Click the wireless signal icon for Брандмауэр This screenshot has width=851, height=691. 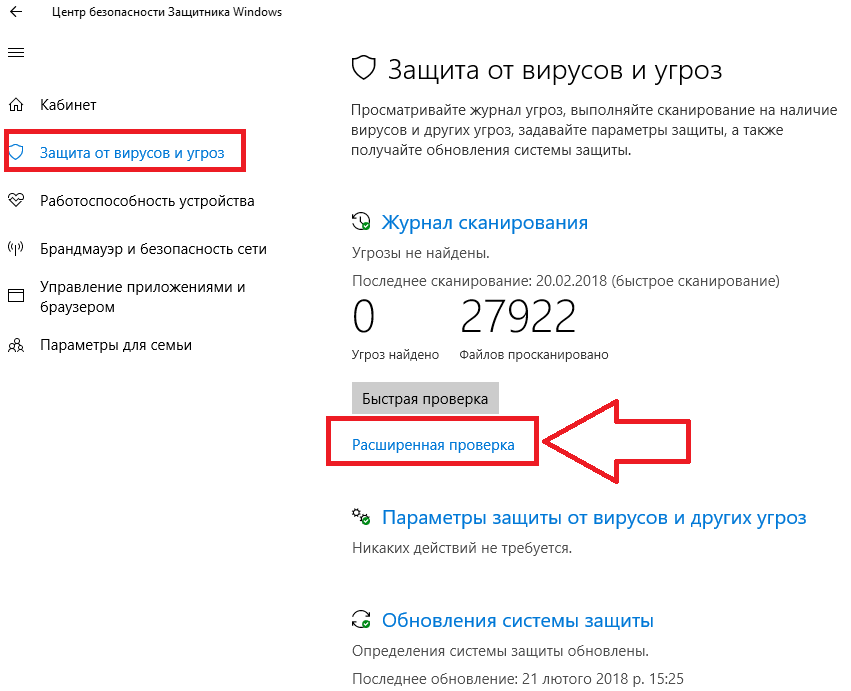[x=16, y=249]
